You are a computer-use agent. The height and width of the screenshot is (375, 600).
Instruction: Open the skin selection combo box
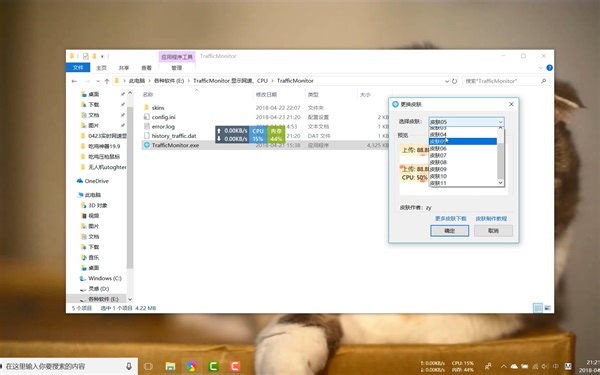point(466,122)
